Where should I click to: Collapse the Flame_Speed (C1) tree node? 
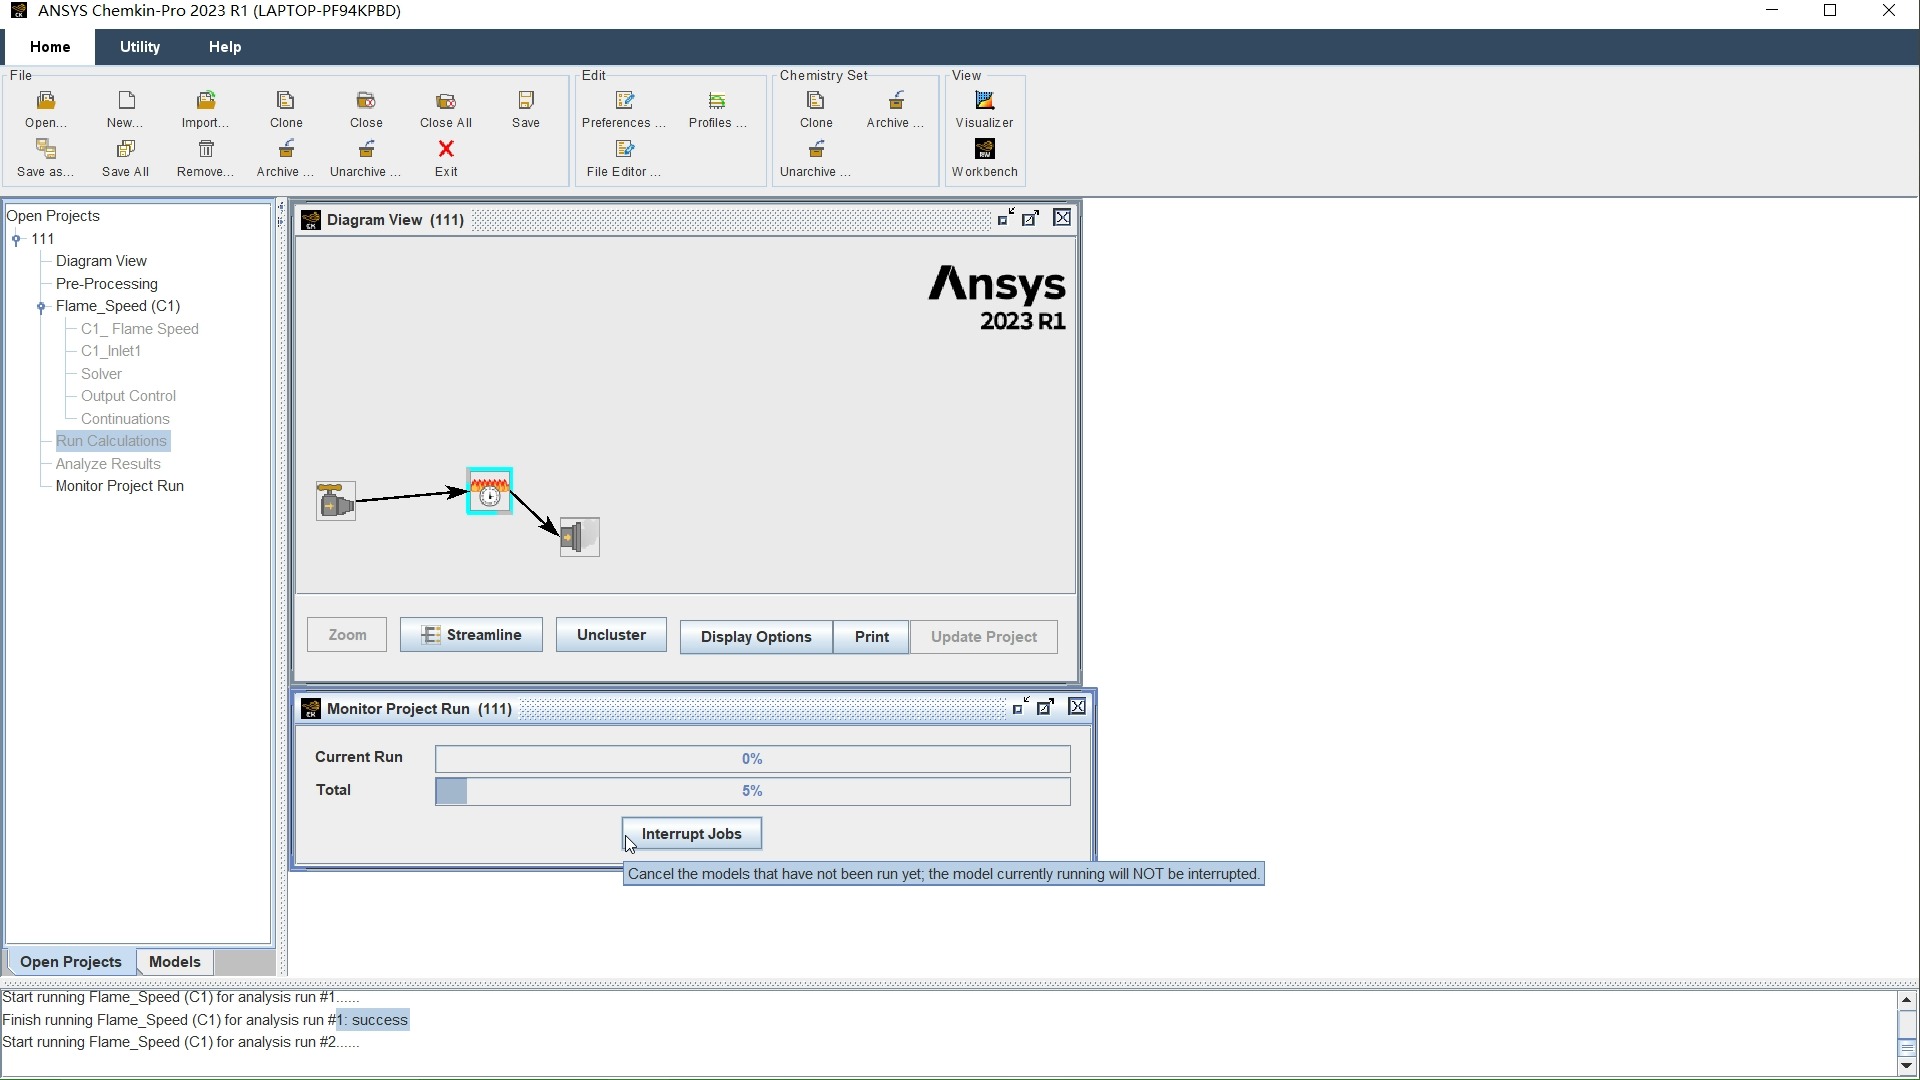[x=41, y=307]
